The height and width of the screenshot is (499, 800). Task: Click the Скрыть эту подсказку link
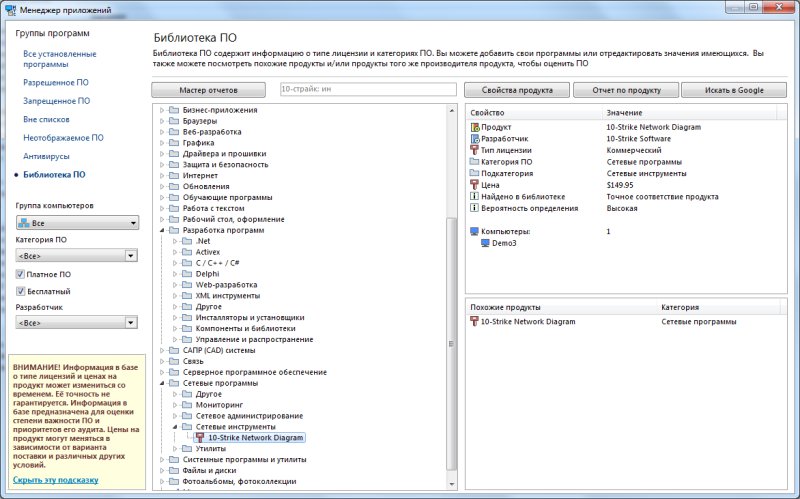click(x=56, y=480)
